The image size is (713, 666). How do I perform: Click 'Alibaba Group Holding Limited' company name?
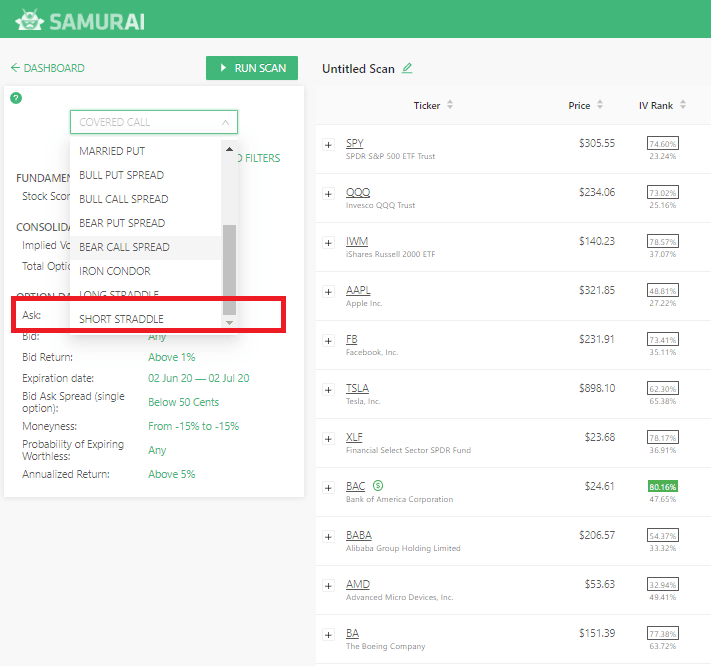403,548
